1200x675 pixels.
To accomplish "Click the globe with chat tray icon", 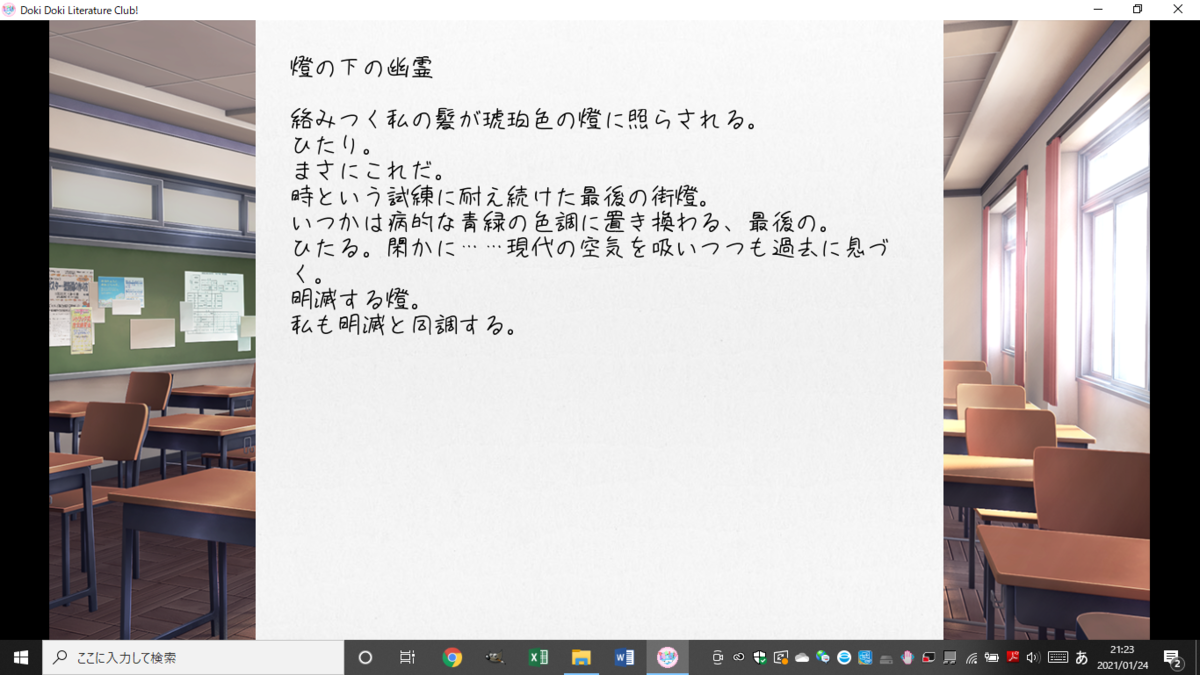I will coord(823,657).
